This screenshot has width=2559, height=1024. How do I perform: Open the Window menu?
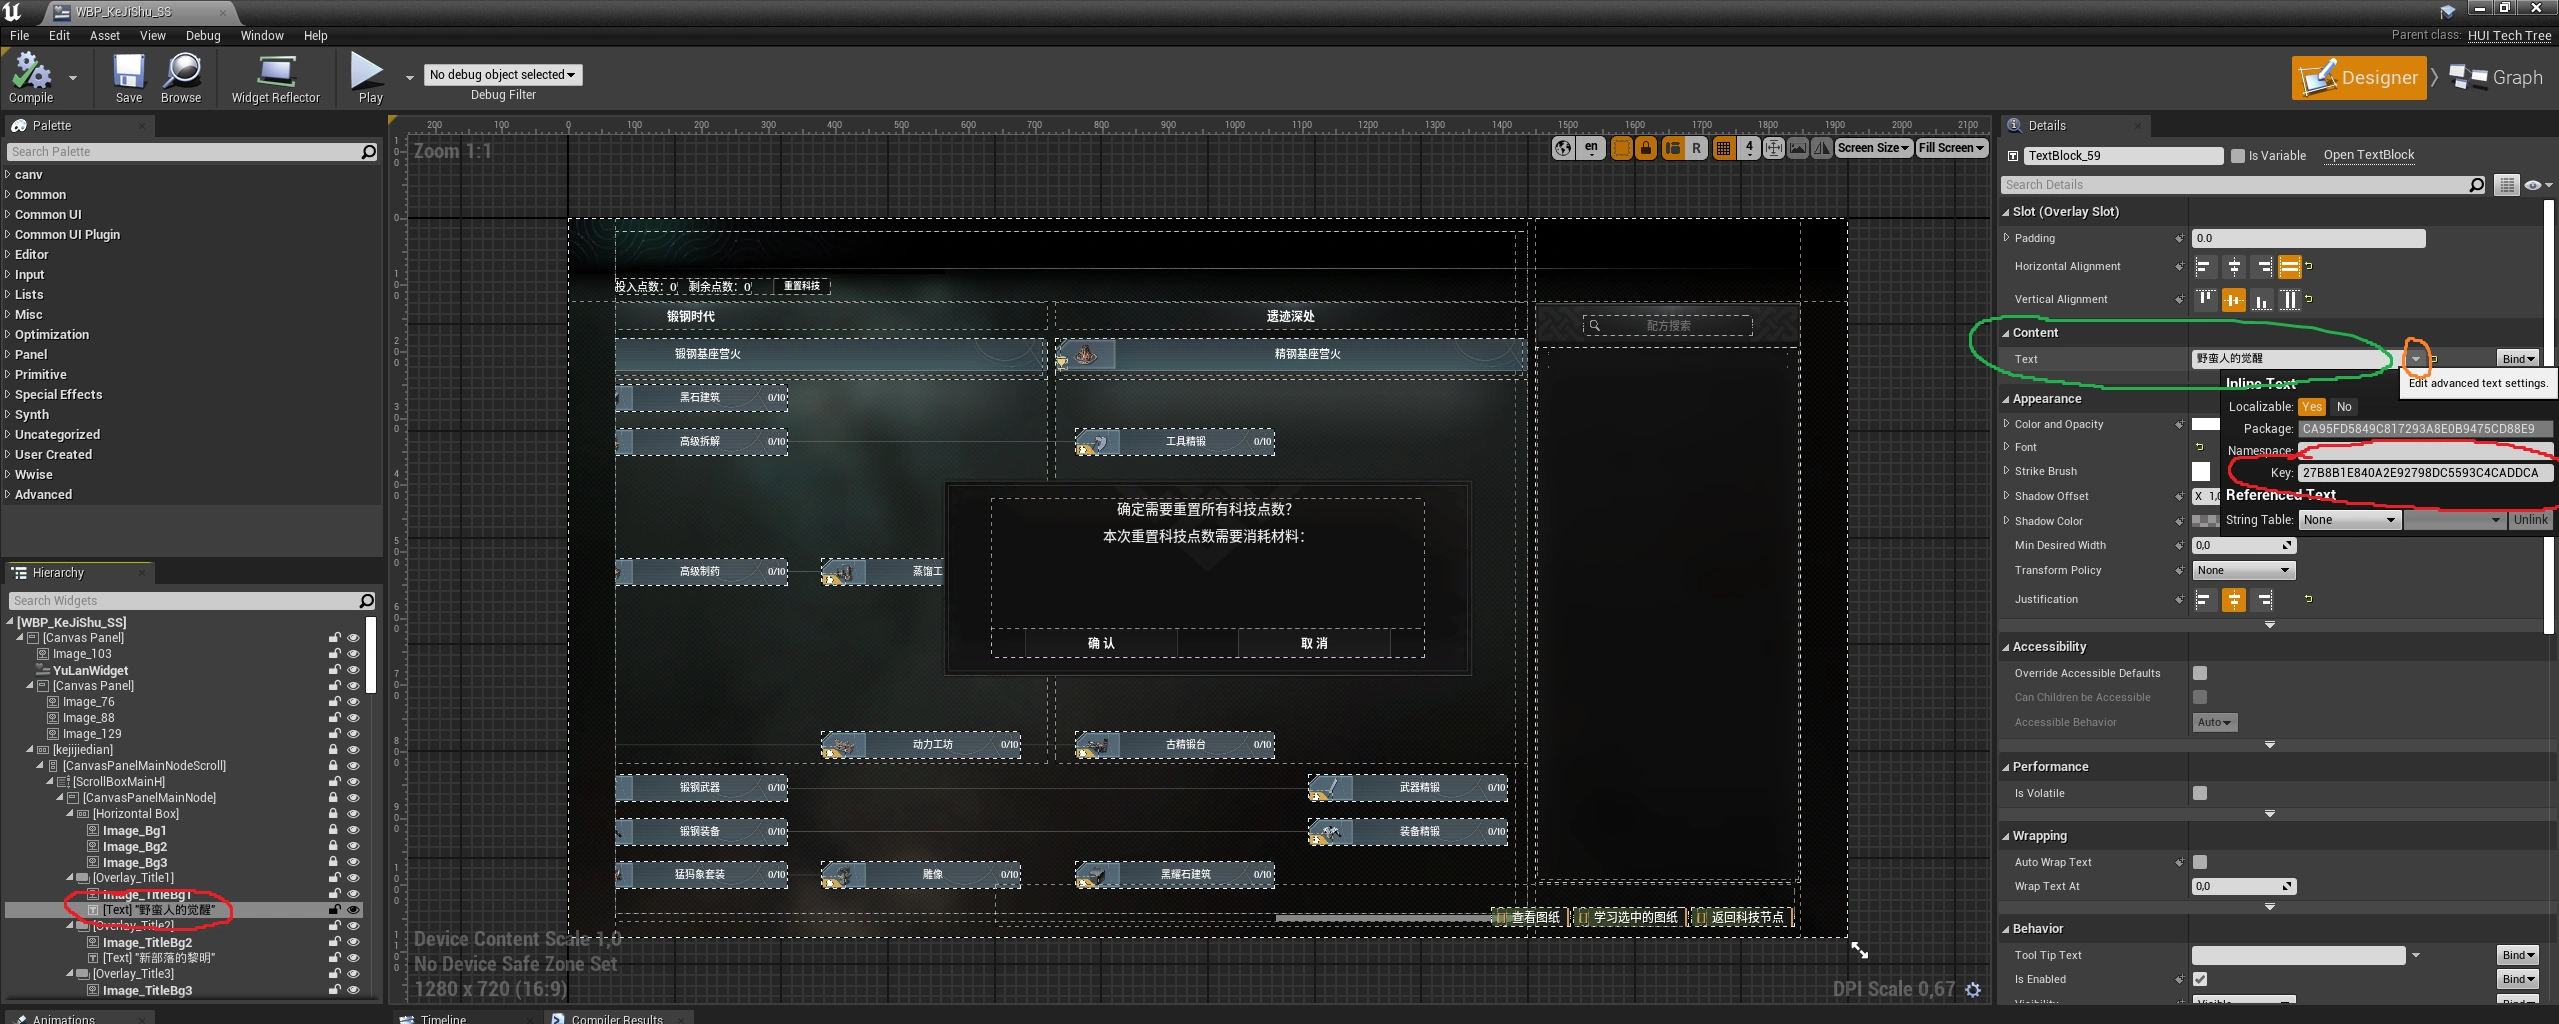[x=262, y=36]
